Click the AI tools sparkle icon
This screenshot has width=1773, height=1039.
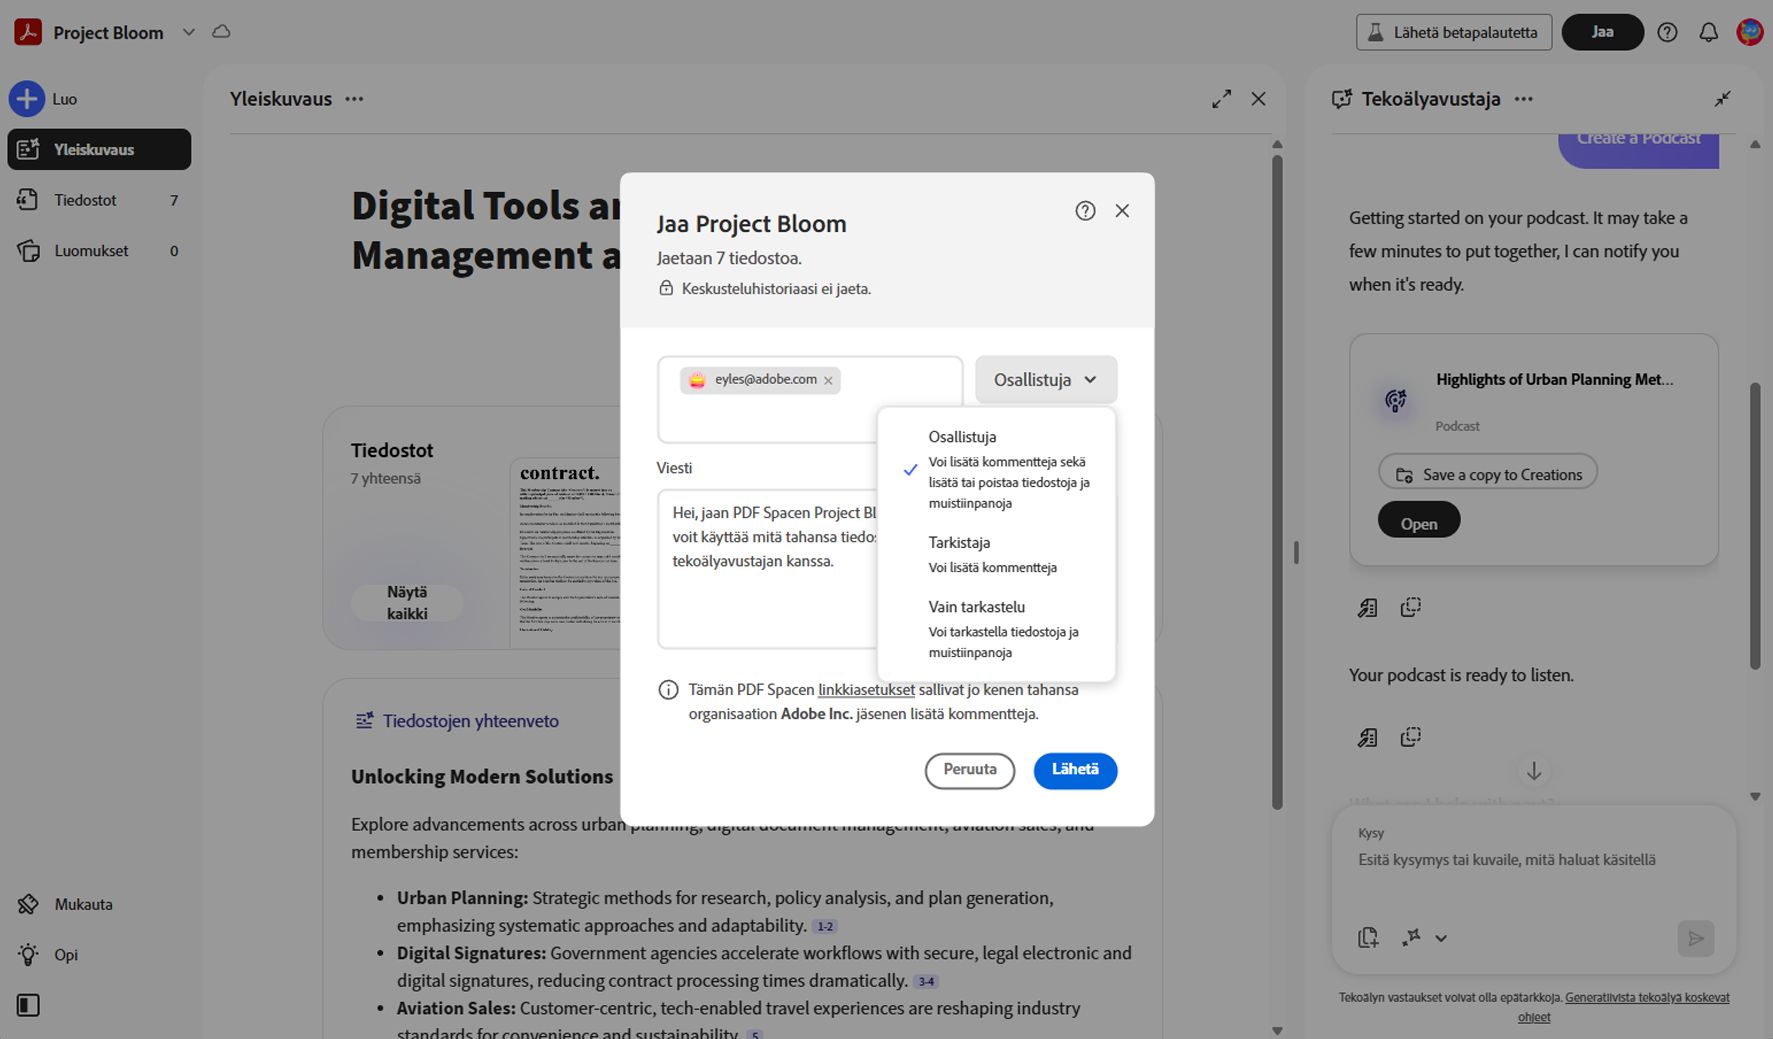click(1411, 938)
